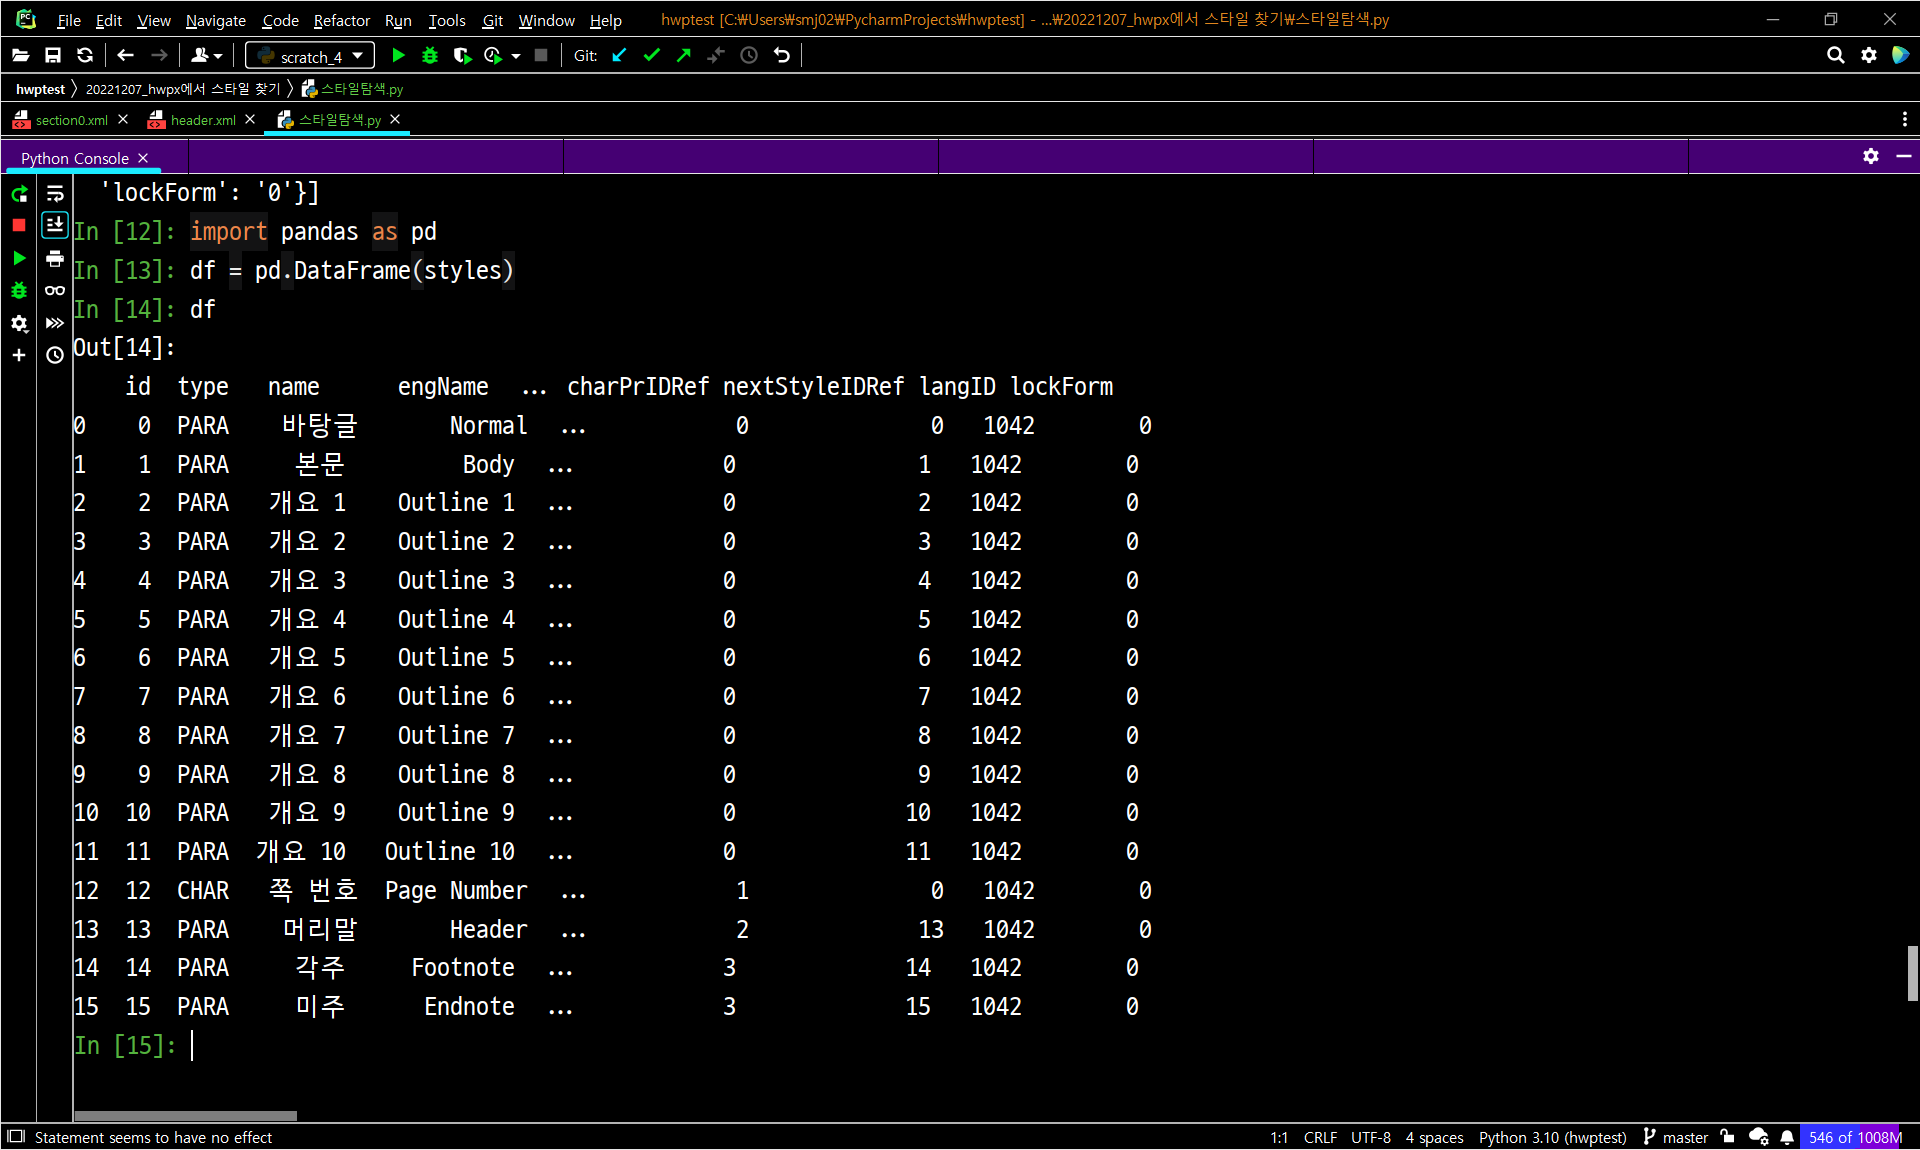
Task: Click the Debug bug icon in toolbar
Action: [x=430, y=56]
